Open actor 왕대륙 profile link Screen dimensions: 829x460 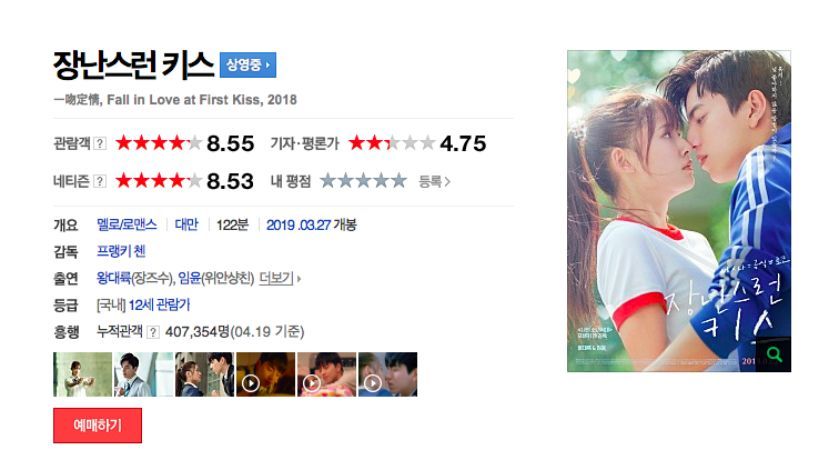click(114, 278)
